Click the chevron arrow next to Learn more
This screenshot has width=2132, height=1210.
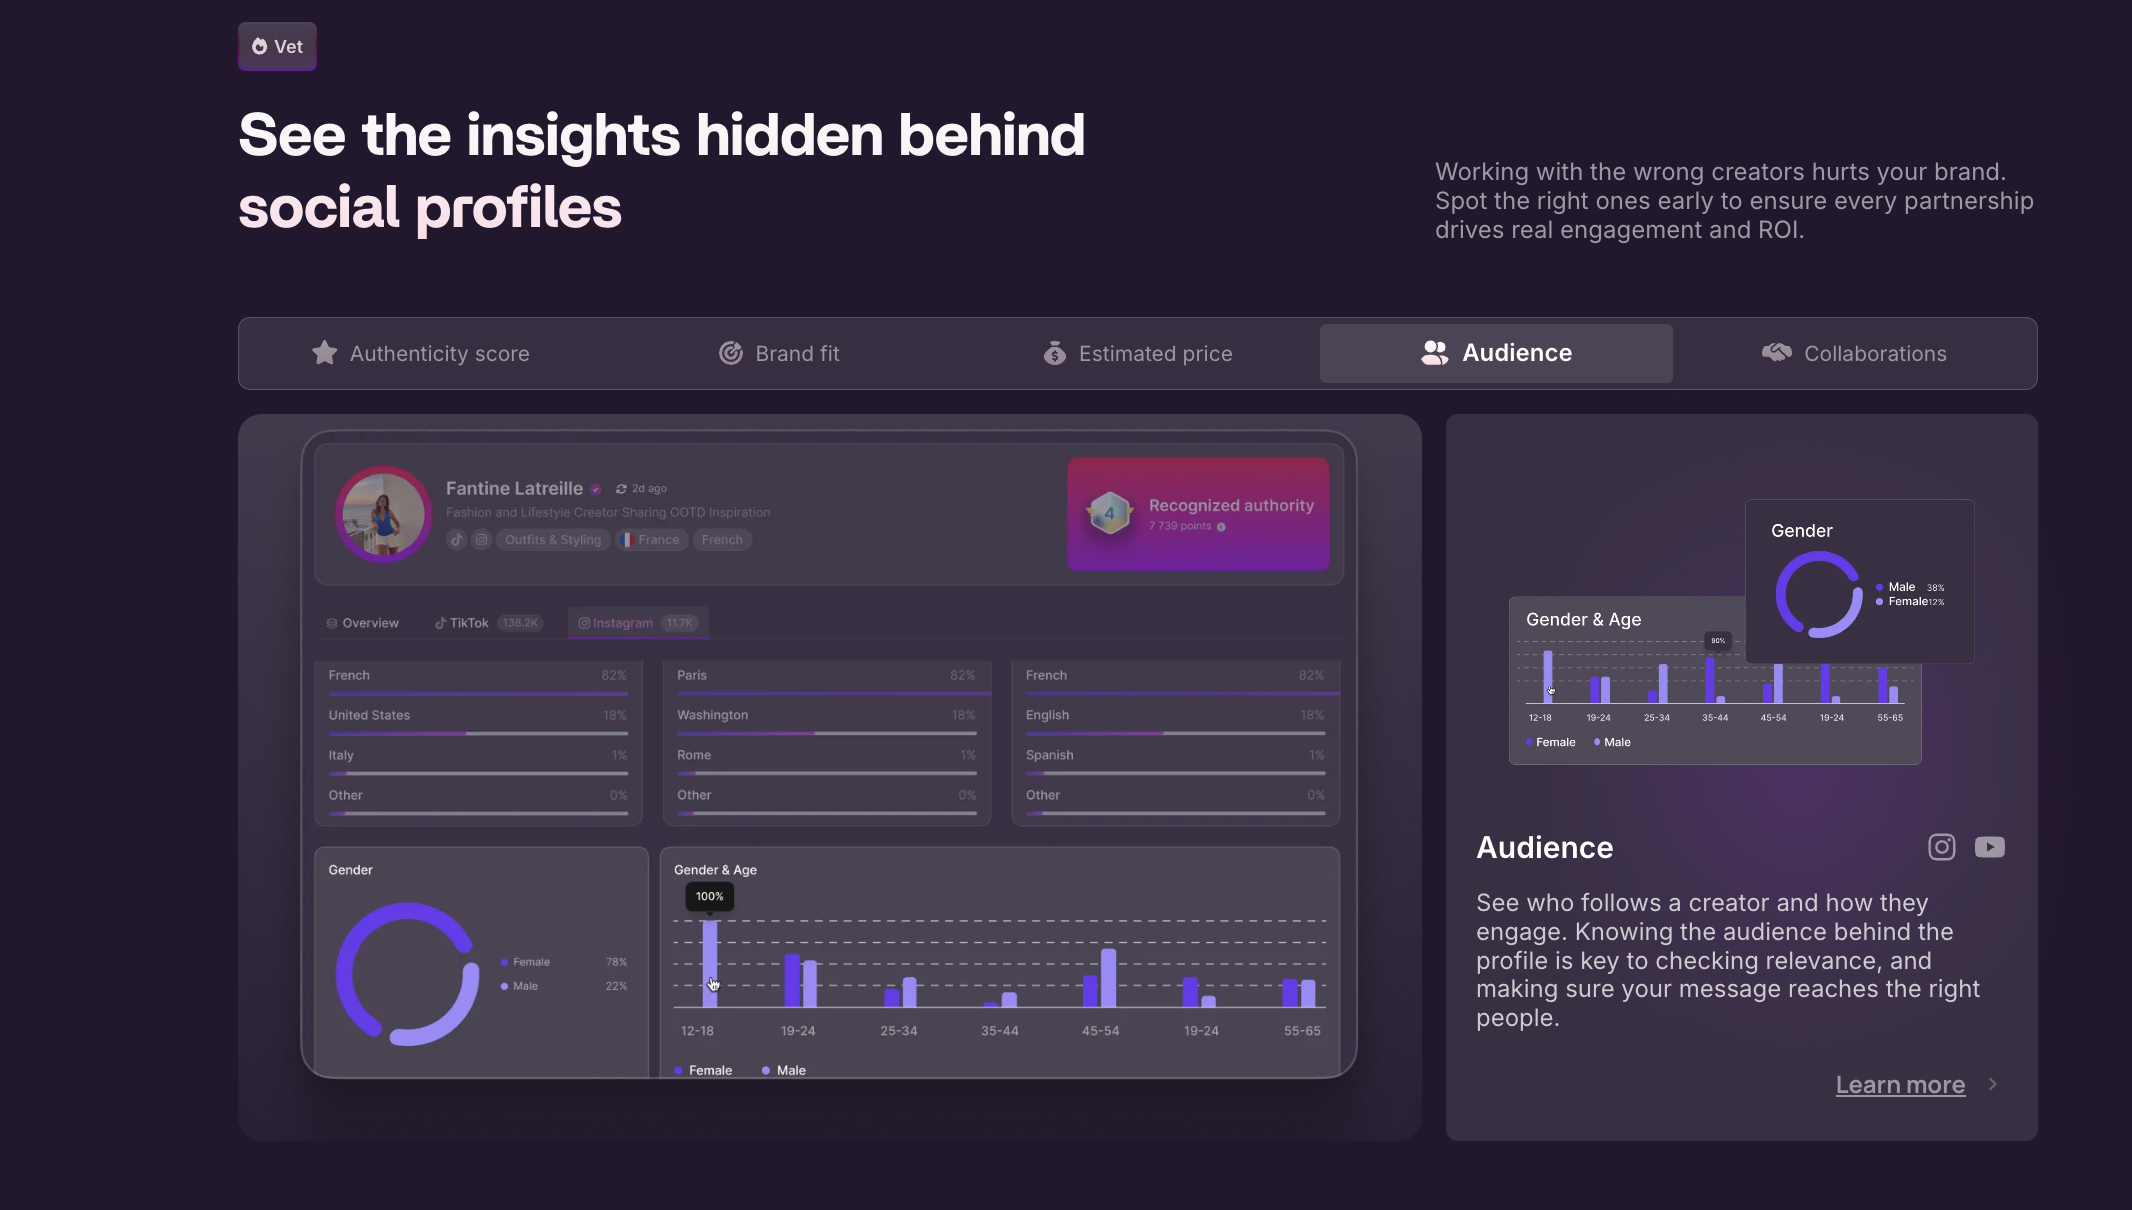click(x=1993, y=1084)
